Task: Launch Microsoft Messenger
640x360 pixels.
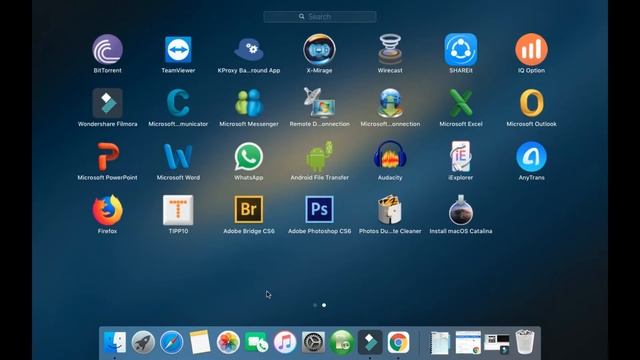Action: [x=249, y=103]
